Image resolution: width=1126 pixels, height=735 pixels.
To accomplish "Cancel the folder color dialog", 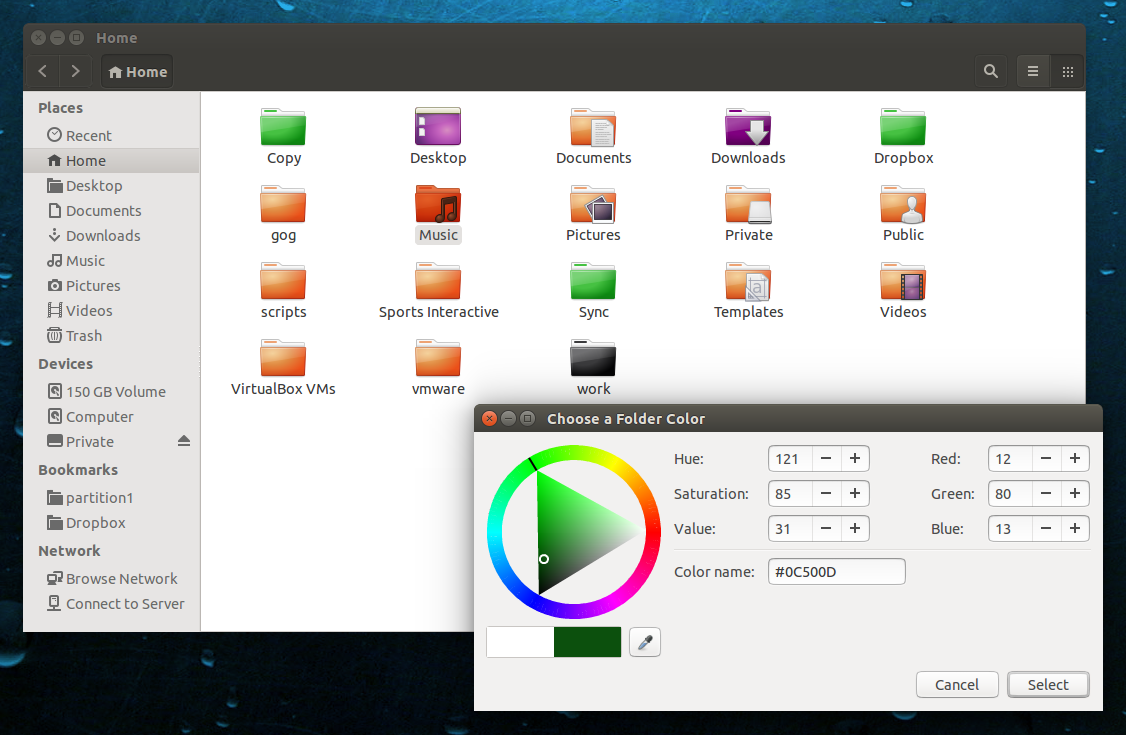I will (956, 684).
